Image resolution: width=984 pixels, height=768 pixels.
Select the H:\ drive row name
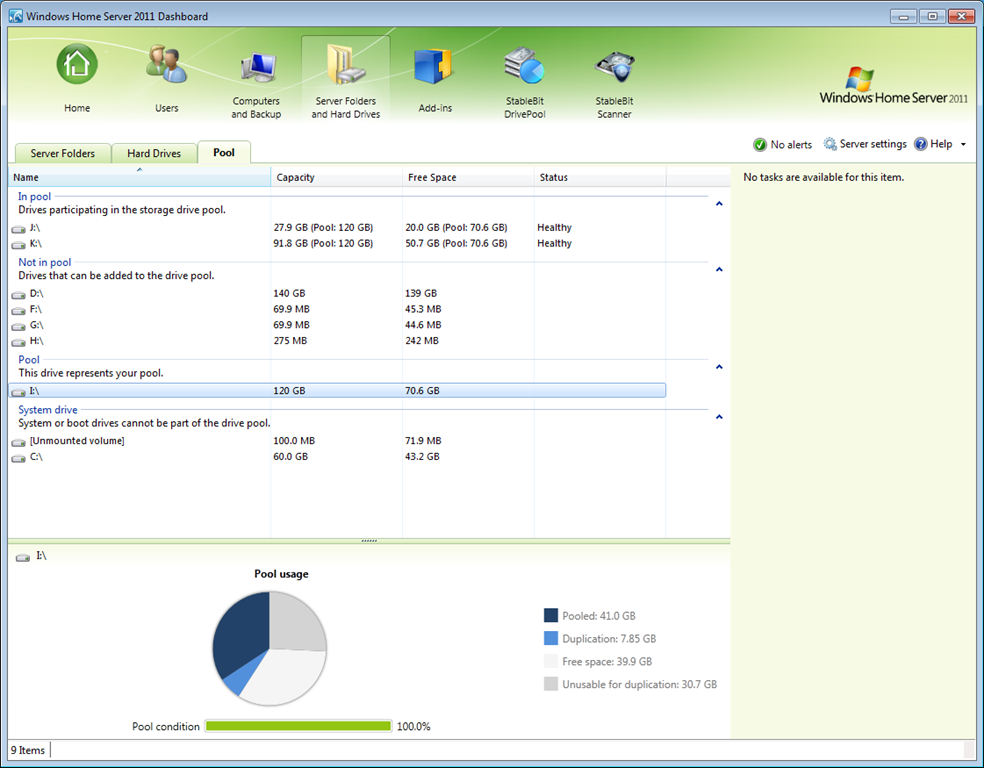point(36,341)
